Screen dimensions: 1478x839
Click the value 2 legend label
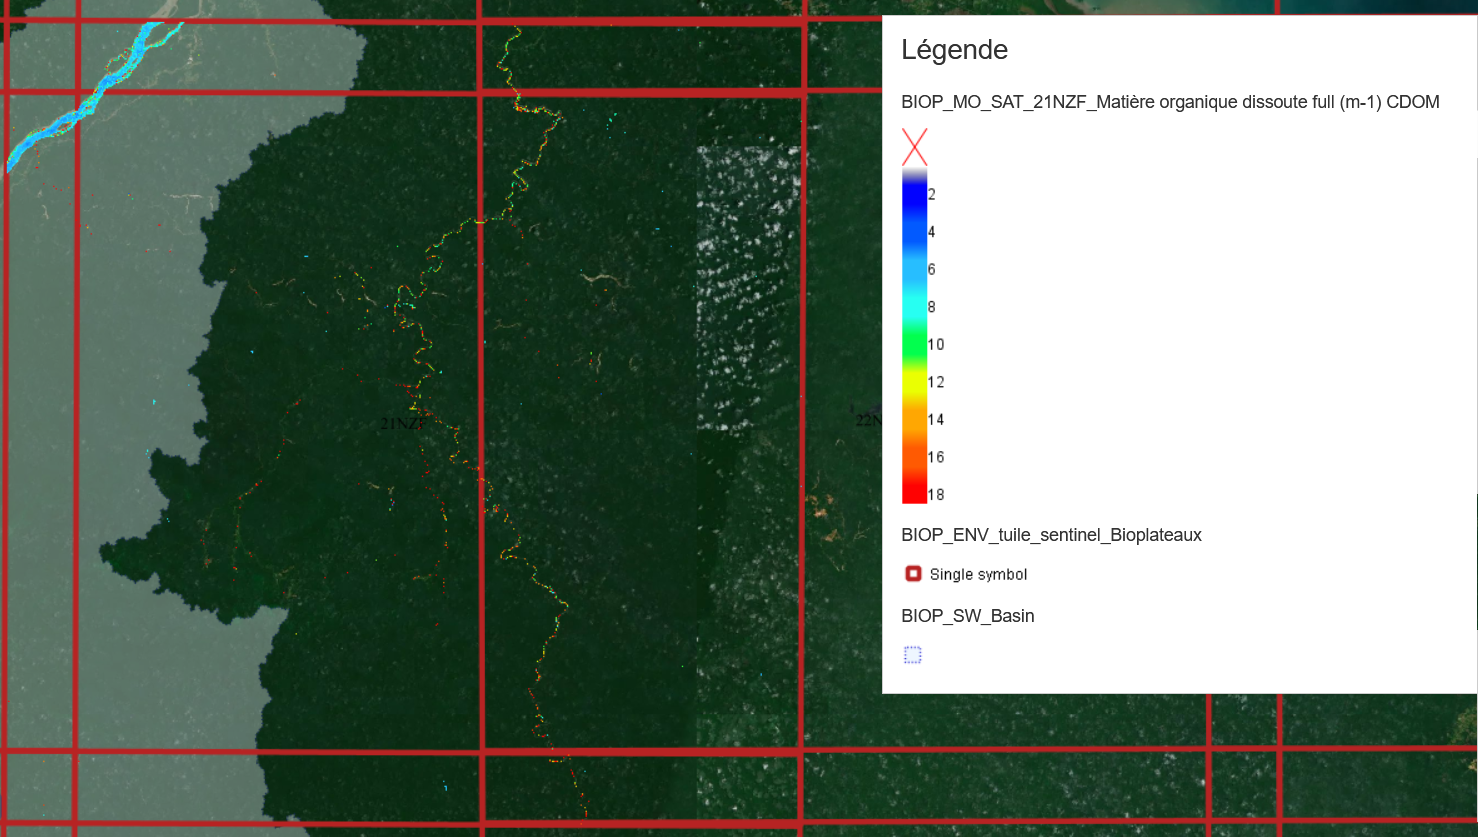click(932, 194)
